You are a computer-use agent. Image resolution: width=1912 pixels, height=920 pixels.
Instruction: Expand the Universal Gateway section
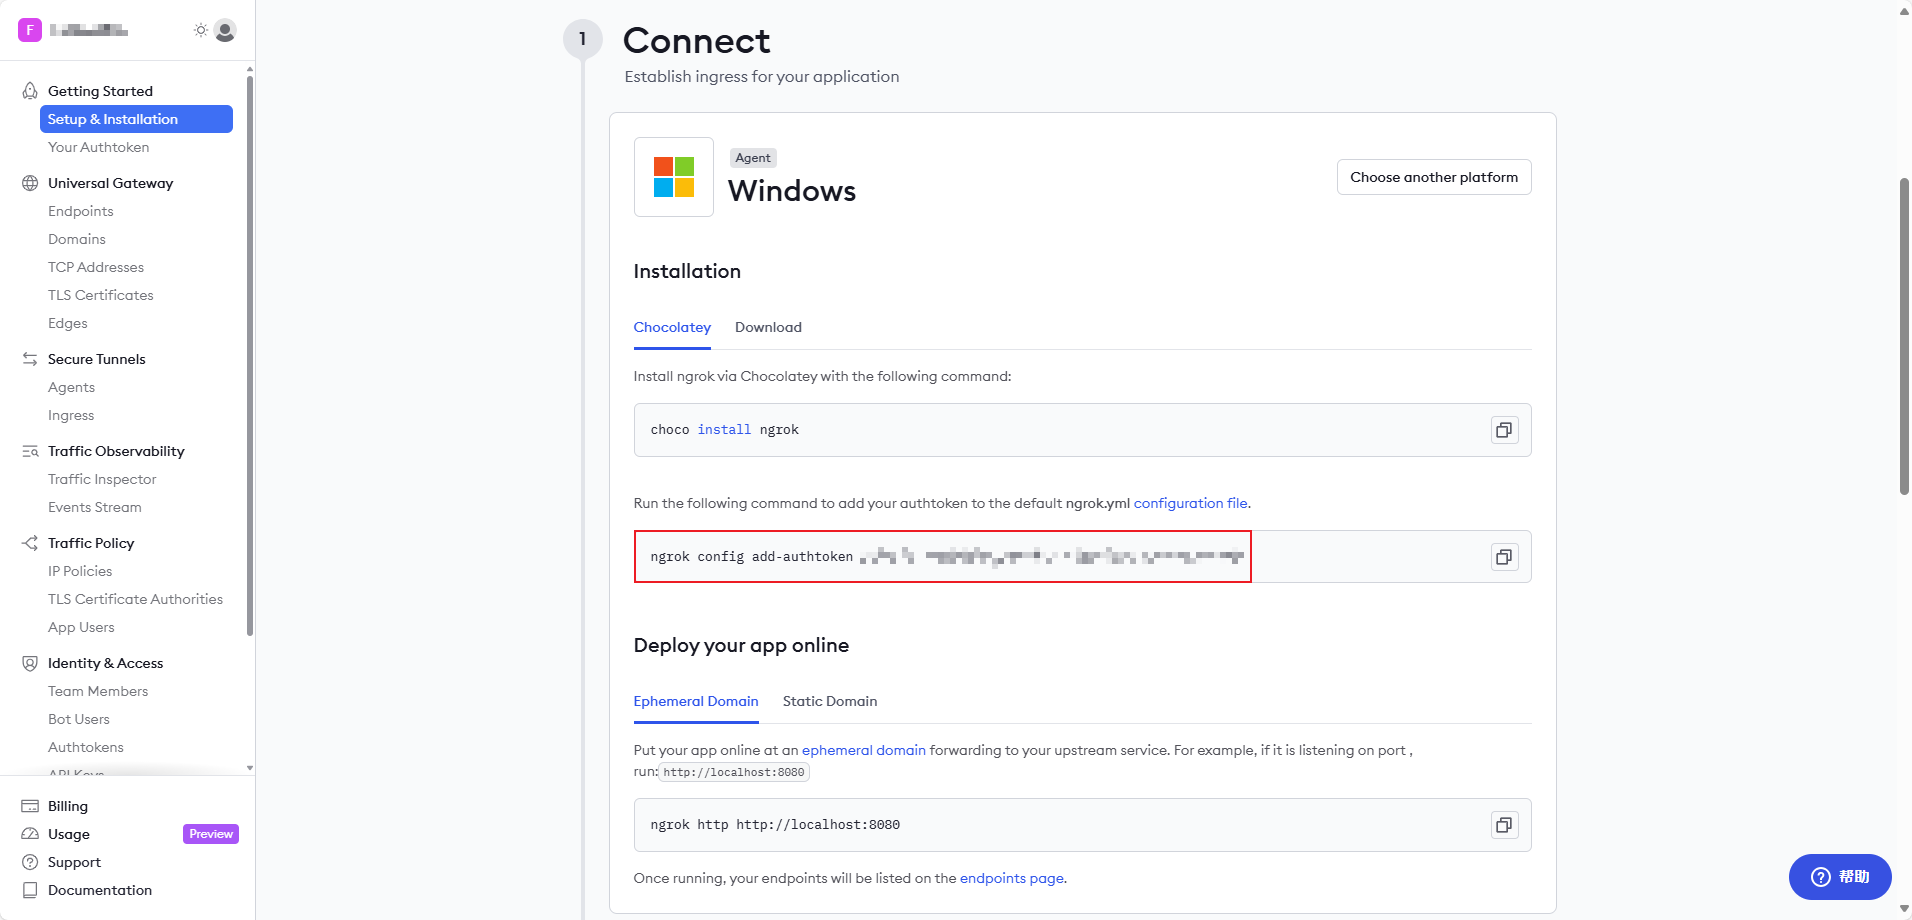pyautogui.click(x=110, y=183)
